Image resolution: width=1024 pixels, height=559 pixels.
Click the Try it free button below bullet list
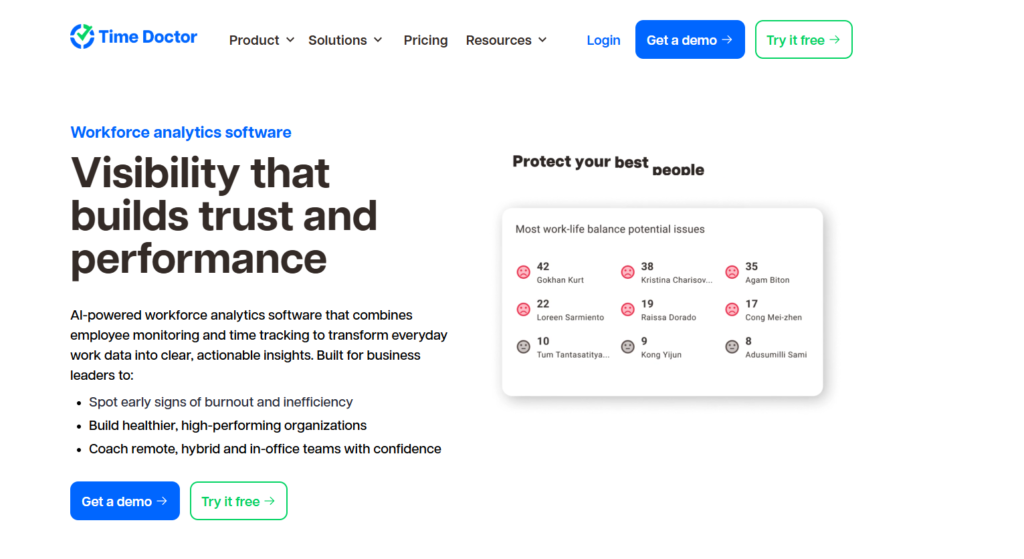point(238,501)
